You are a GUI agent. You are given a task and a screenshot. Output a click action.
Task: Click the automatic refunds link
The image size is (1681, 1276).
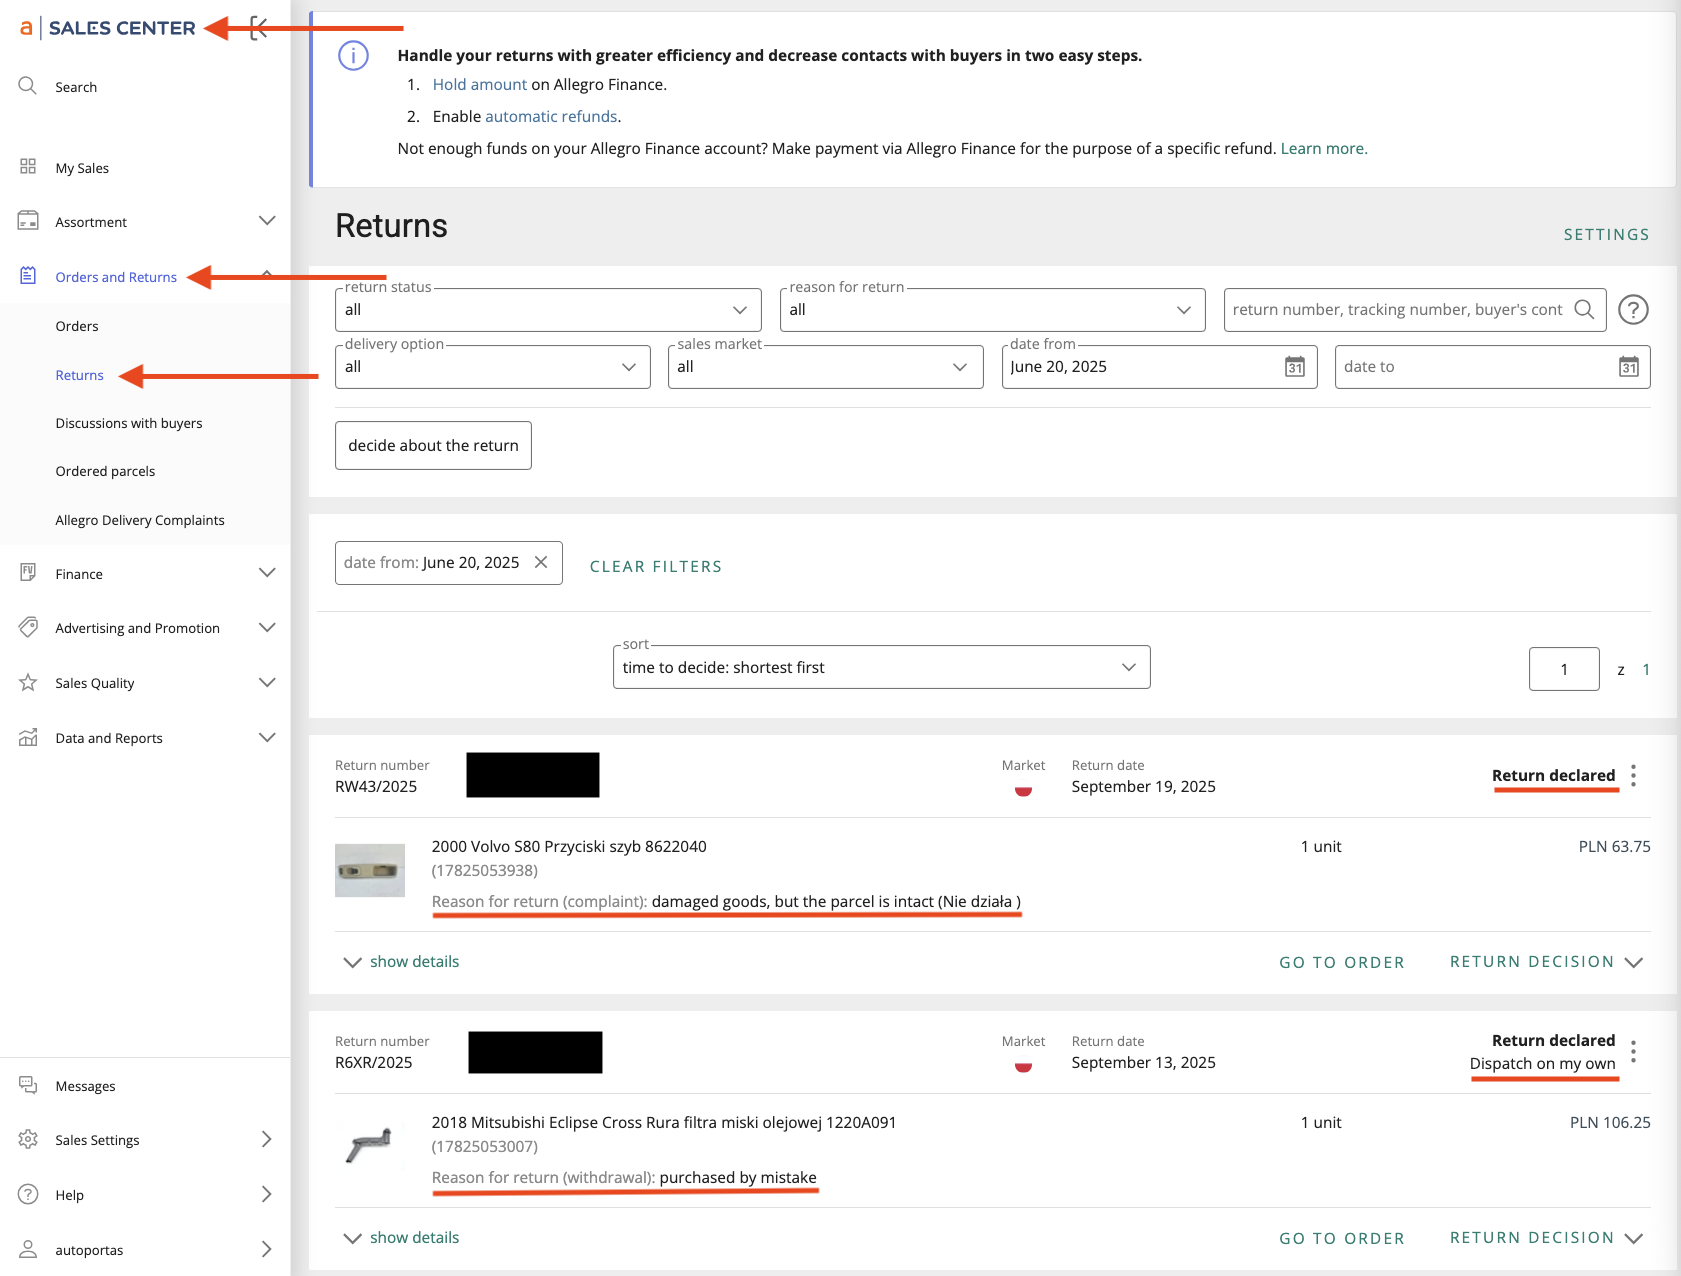(x=551, y=117)
